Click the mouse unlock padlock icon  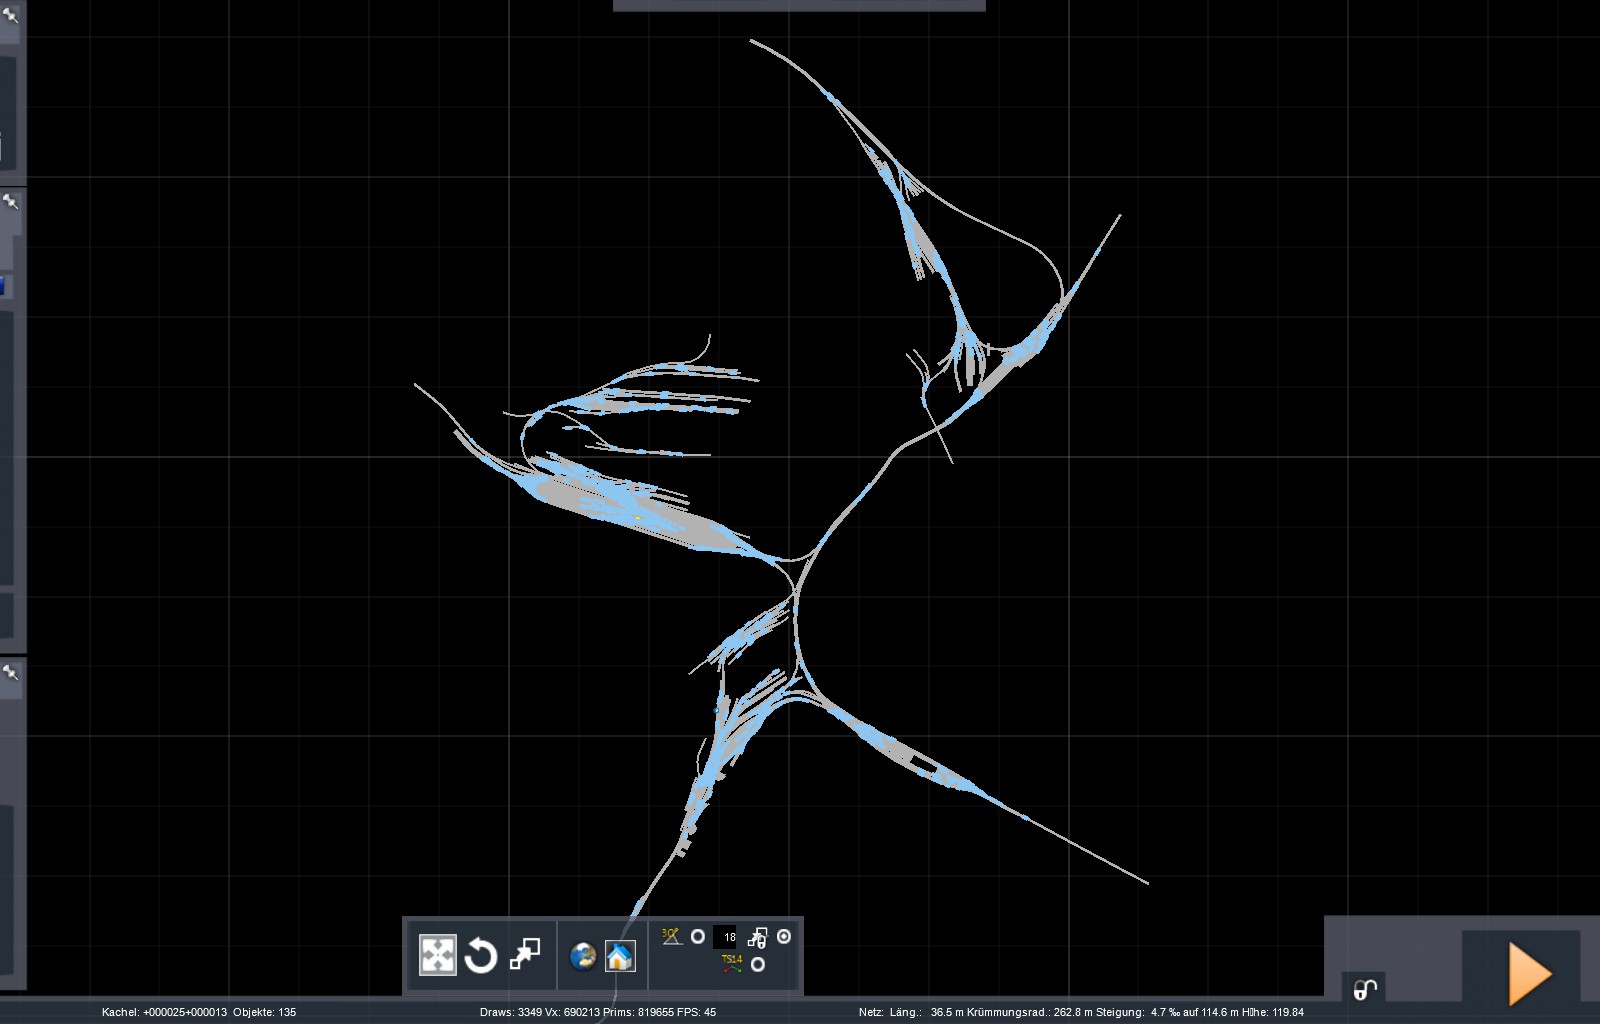pos(1365,989)
